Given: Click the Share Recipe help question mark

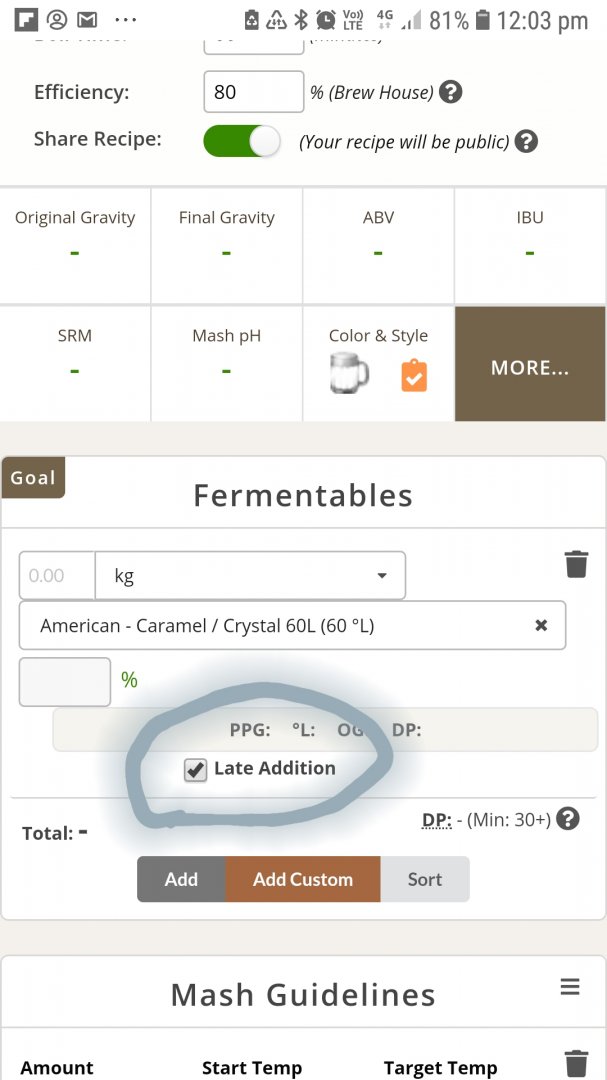Looking at the screenshot, I should pos(526,141).
